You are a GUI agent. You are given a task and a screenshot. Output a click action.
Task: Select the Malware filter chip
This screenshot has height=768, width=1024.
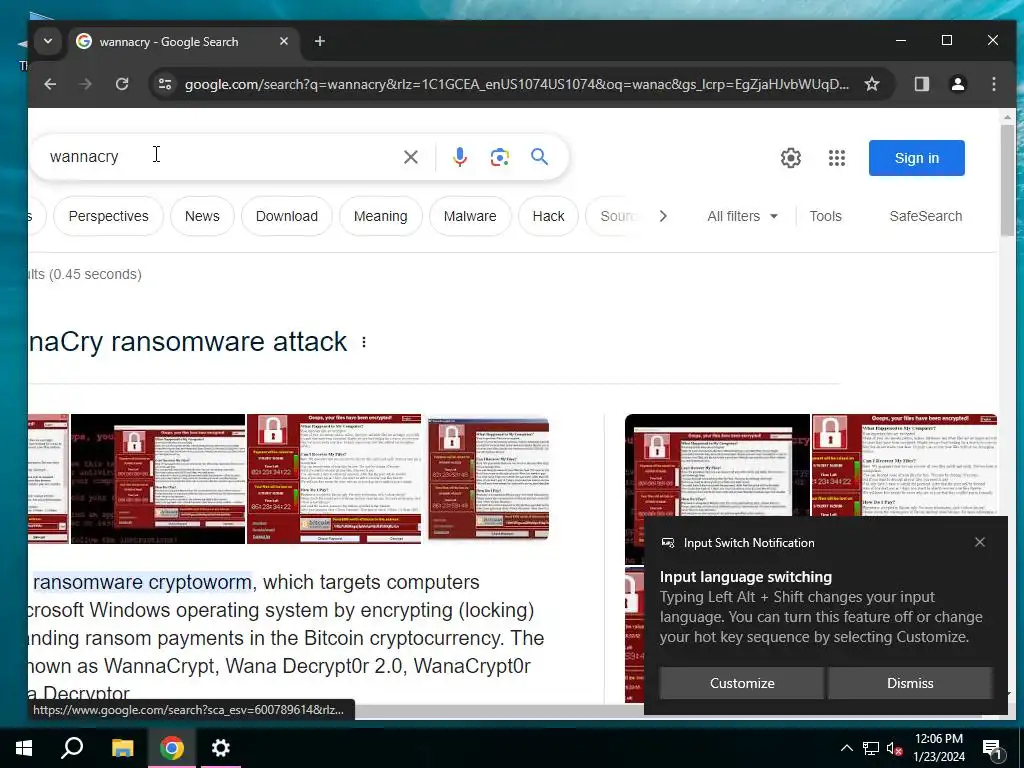pyautogui.click(x=470, y=216)
